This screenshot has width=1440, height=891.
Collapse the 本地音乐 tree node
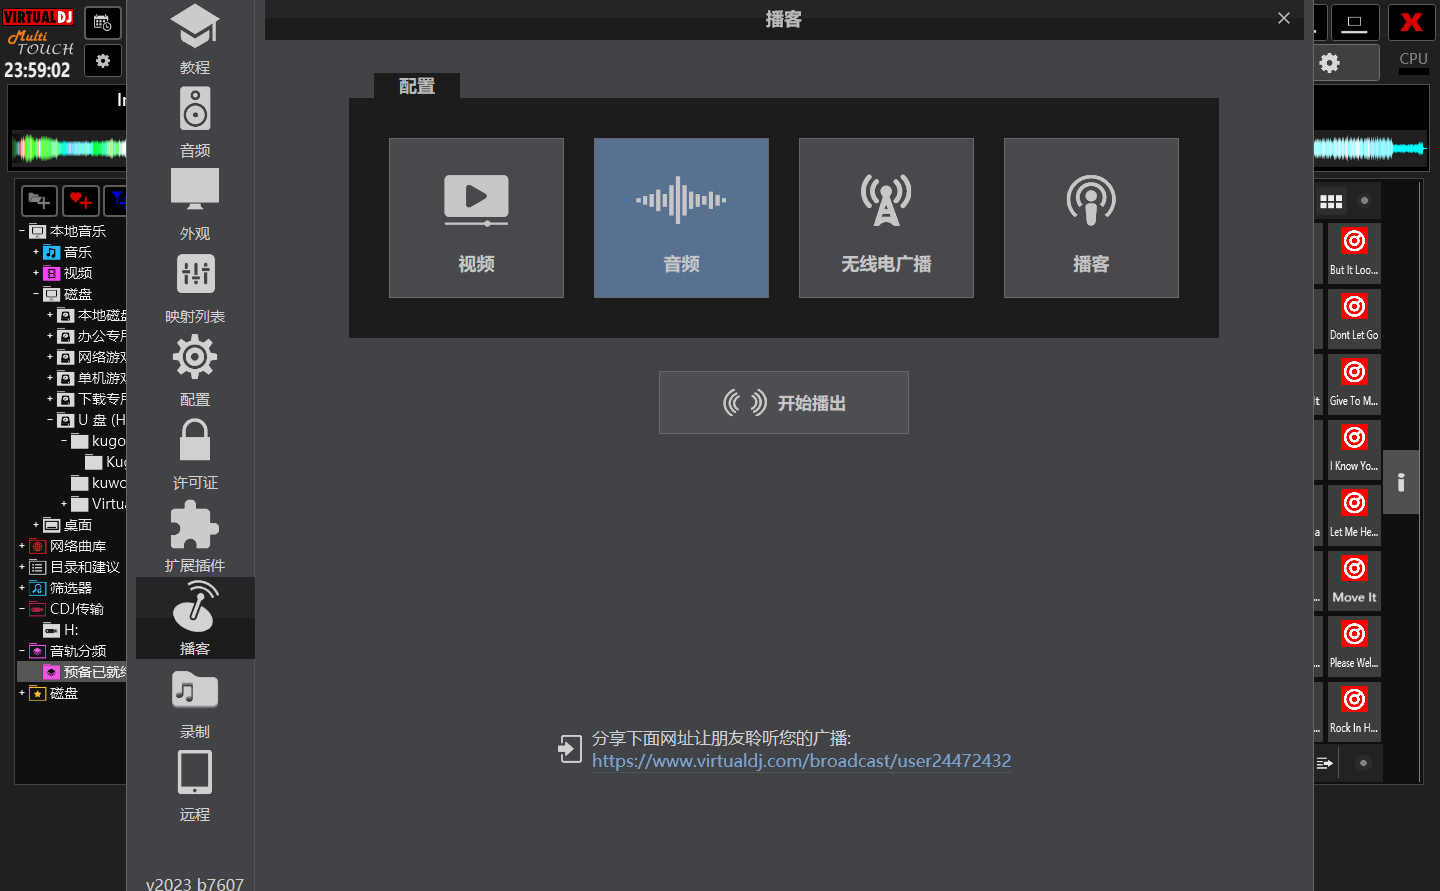(22, 231)
